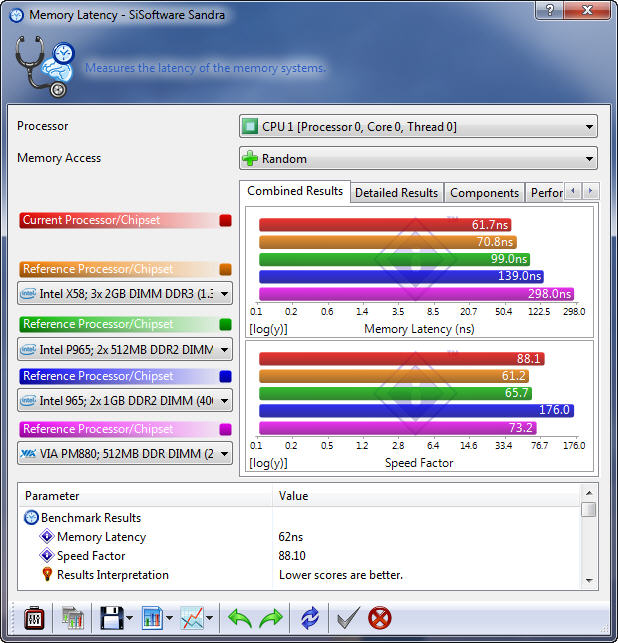Confirm with the grey checkmark icon

pyautogui.click(x=348, y=618)
